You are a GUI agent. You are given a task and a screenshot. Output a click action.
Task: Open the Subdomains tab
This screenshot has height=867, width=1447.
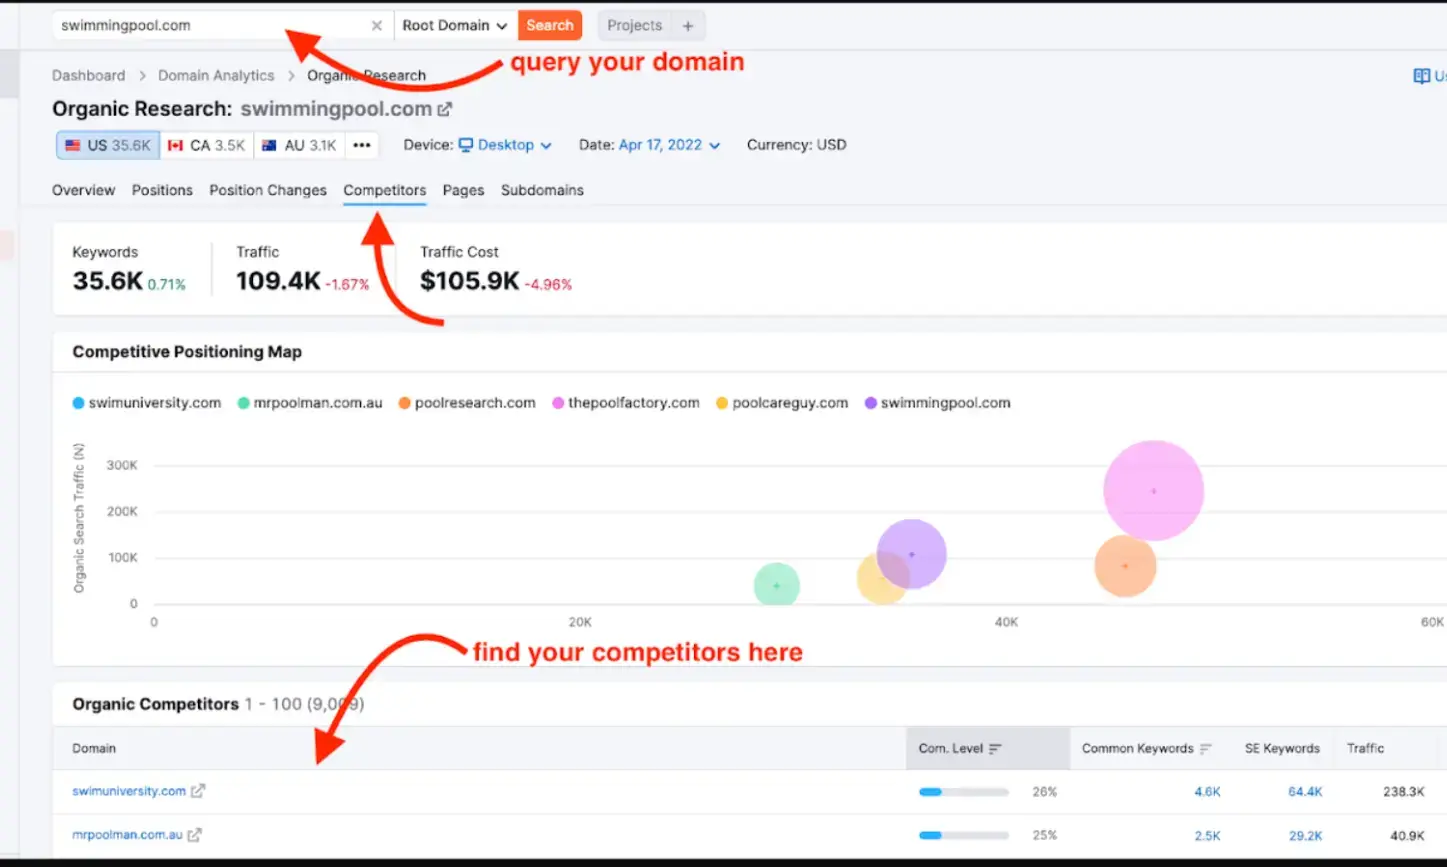point(542,190)
